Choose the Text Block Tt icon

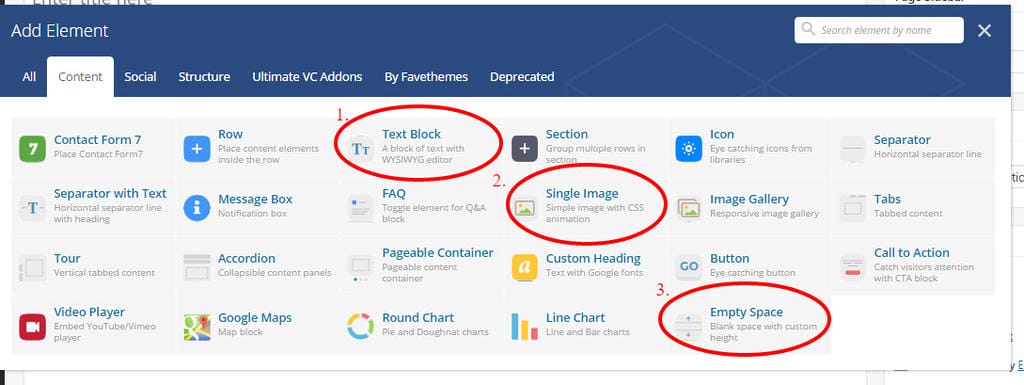click(x=360, y=149)
